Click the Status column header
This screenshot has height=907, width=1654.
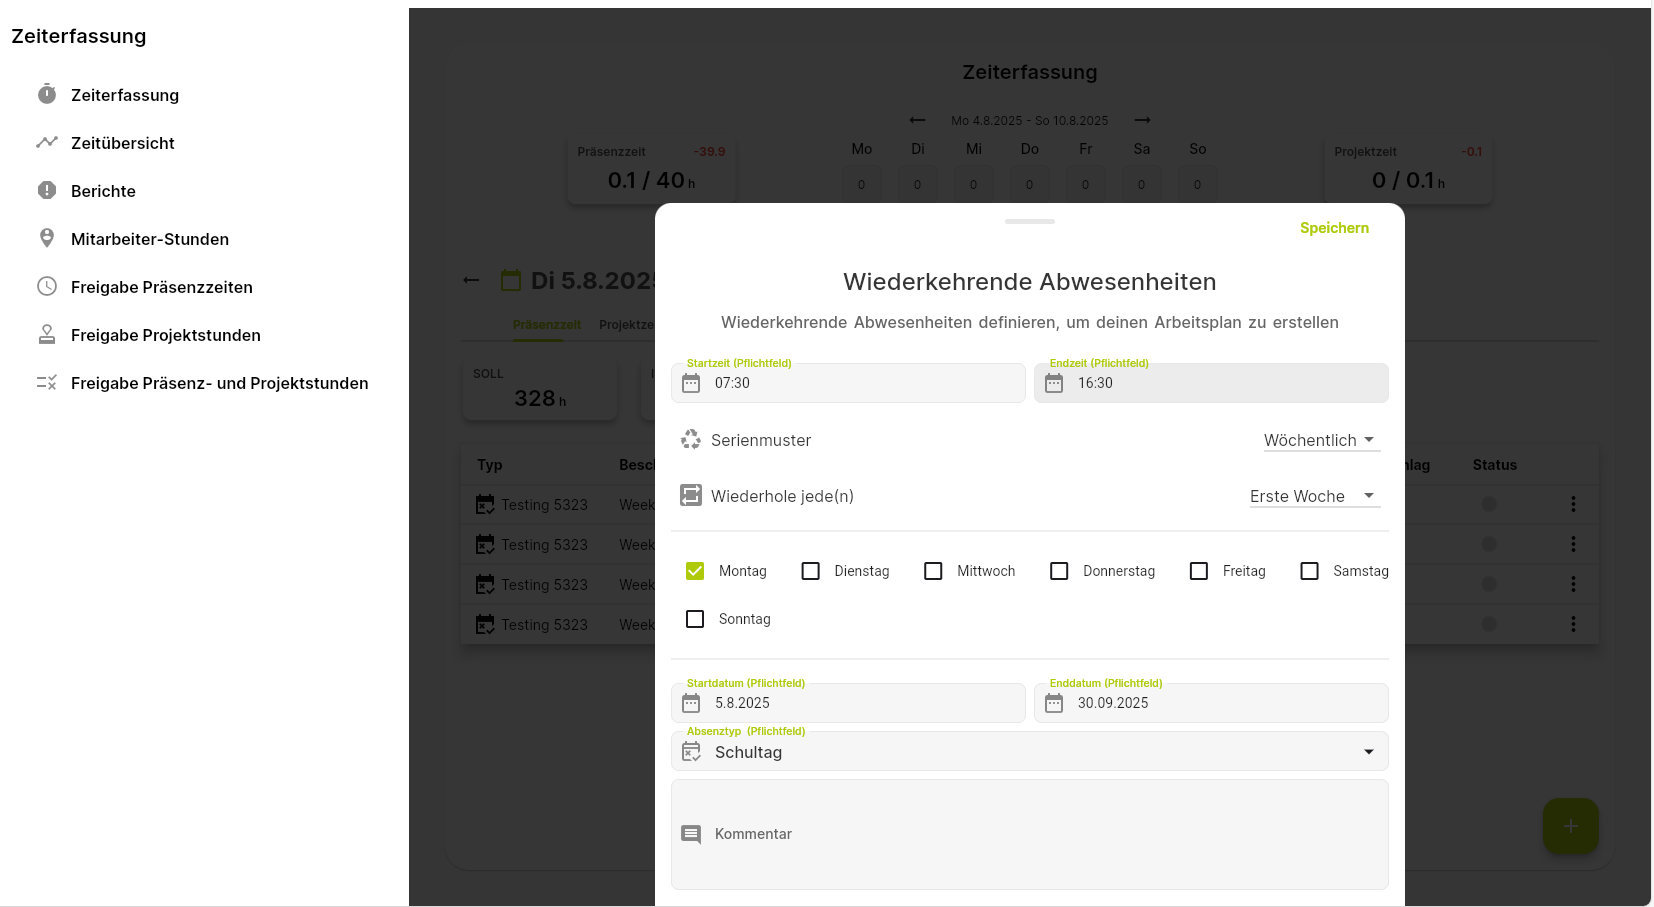[1494, 465]
